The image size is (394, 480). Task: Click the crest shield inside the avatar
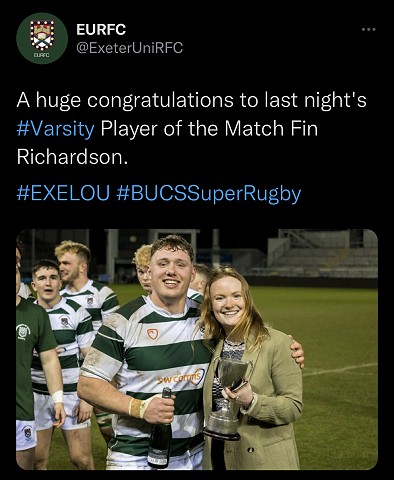(42, 35)
